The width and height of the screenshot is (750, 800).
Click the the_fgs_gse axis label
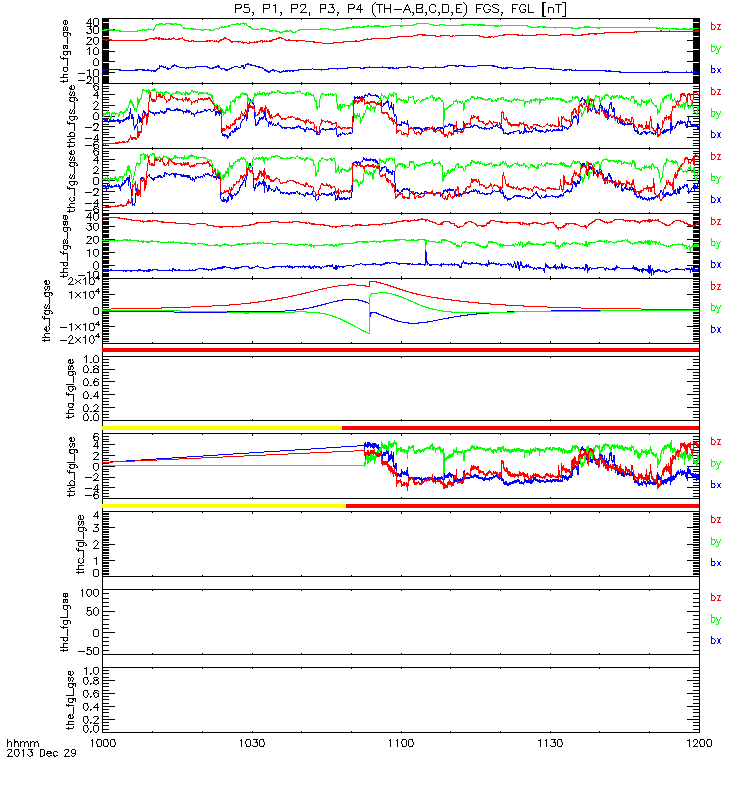point(46,311)
